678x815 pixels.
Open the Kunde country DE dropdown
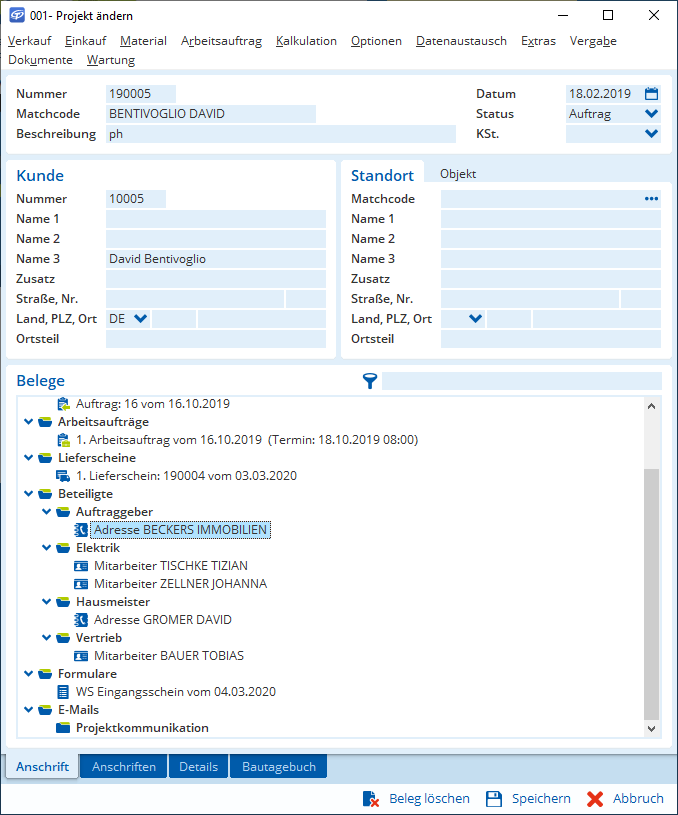[x=140, y=319]
